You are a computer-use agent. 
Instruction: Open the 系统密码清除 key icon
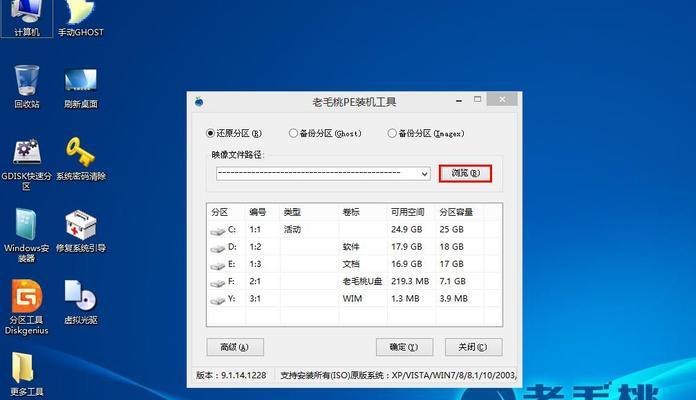click(x=81, y=159)
